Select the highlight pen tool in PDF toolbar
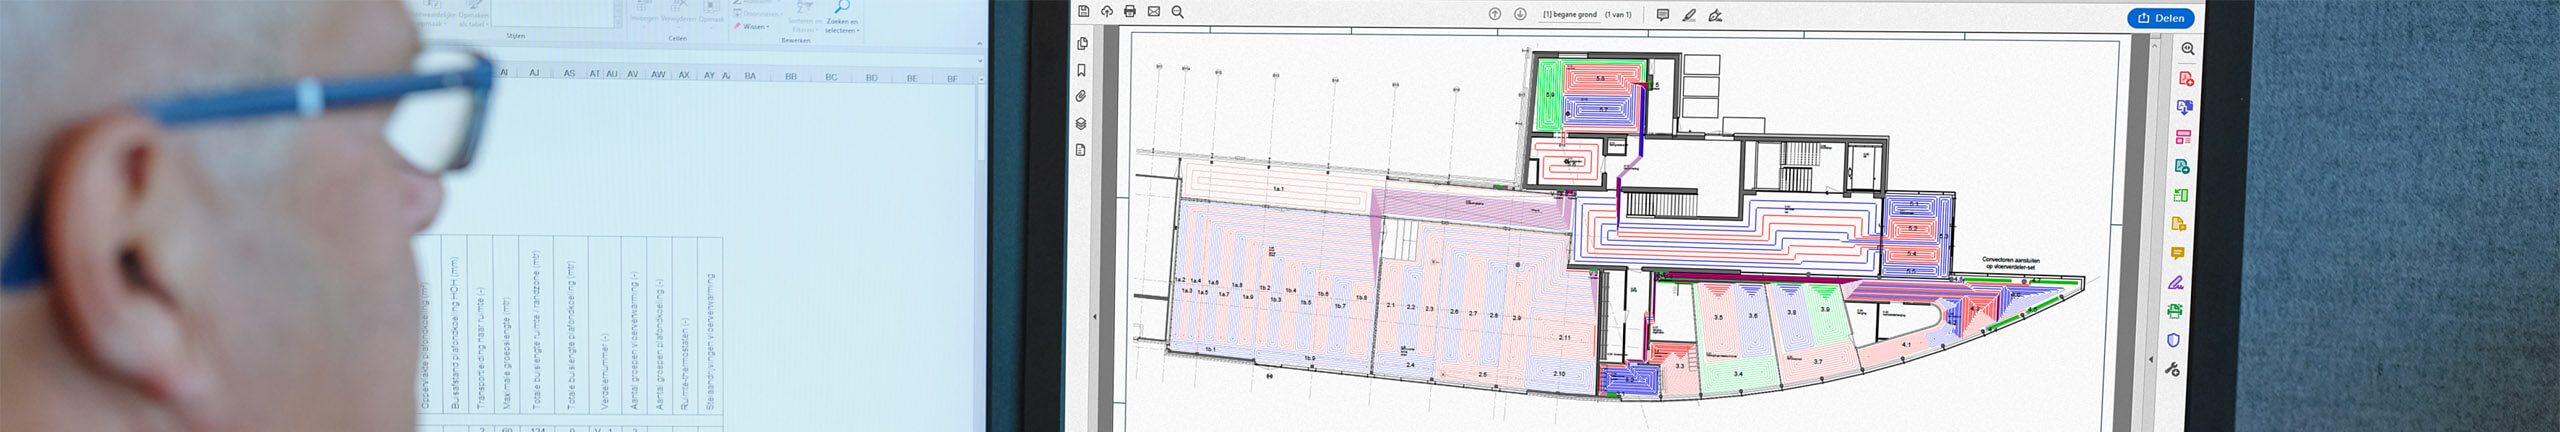The width and height of the screenshot is (2560, 432). click(1689, 15)
